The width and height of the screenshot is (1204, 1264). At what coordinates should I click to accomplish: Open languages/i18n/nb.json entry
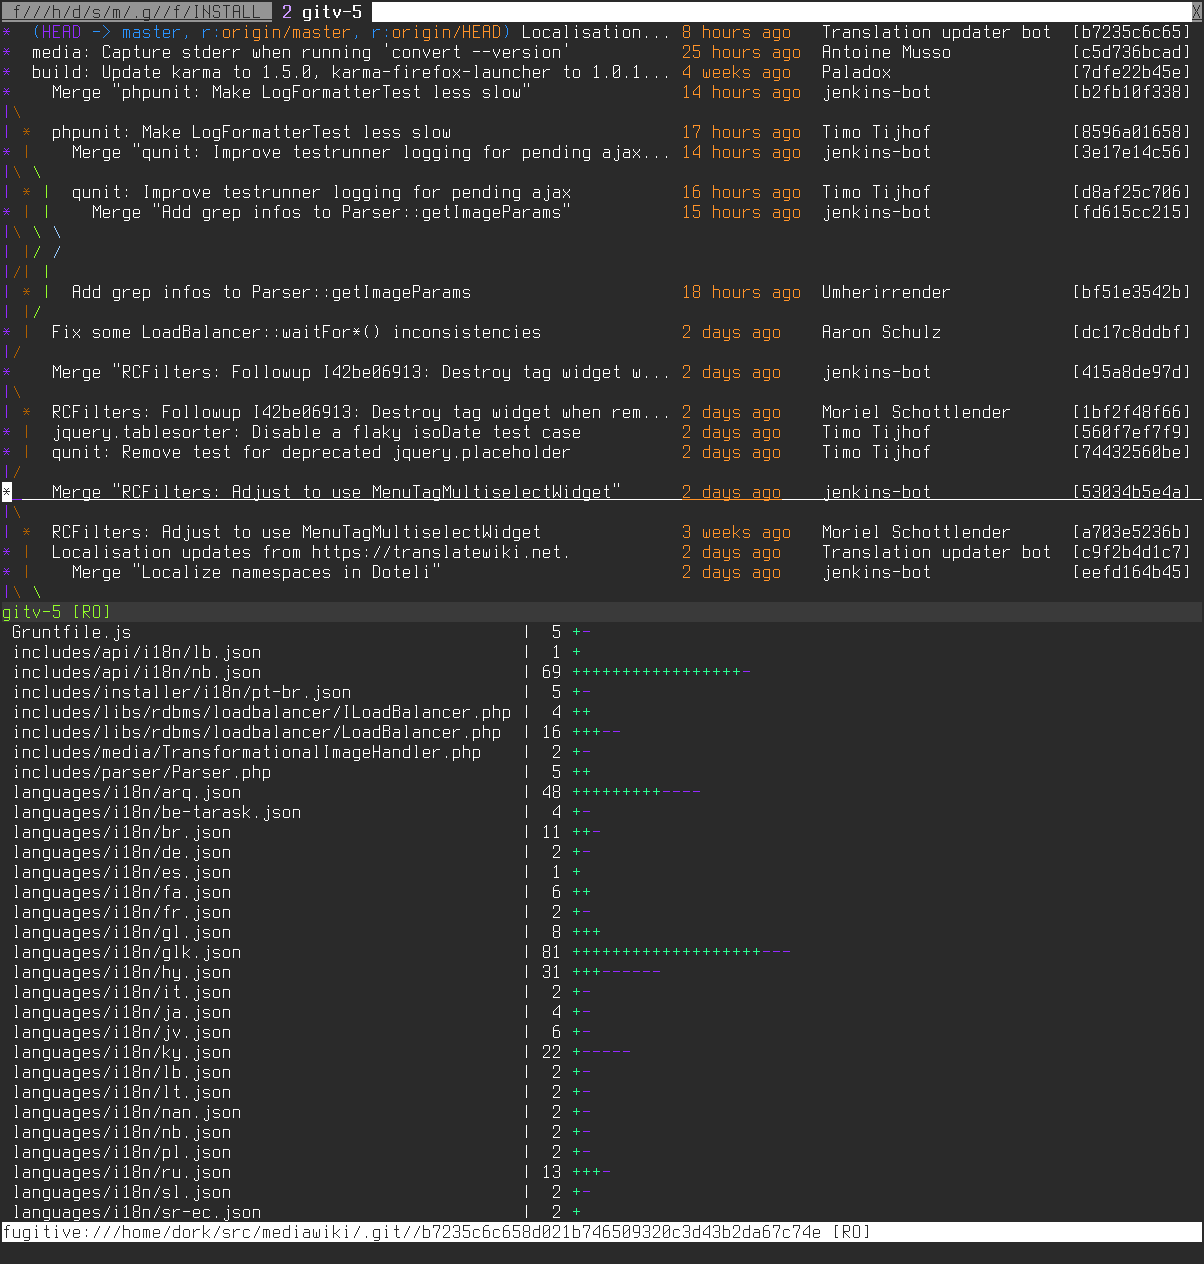click(122, 1132)
